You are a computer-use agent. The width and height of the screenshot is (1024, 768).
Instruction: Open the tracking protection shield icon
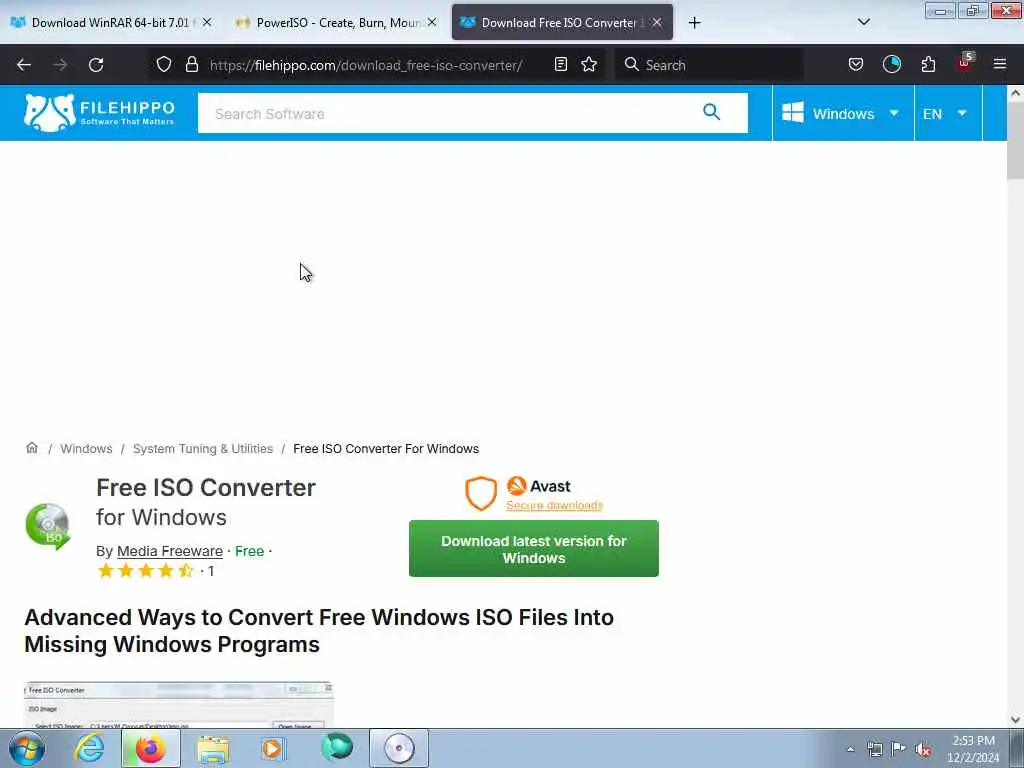click(x=164, y=64)
